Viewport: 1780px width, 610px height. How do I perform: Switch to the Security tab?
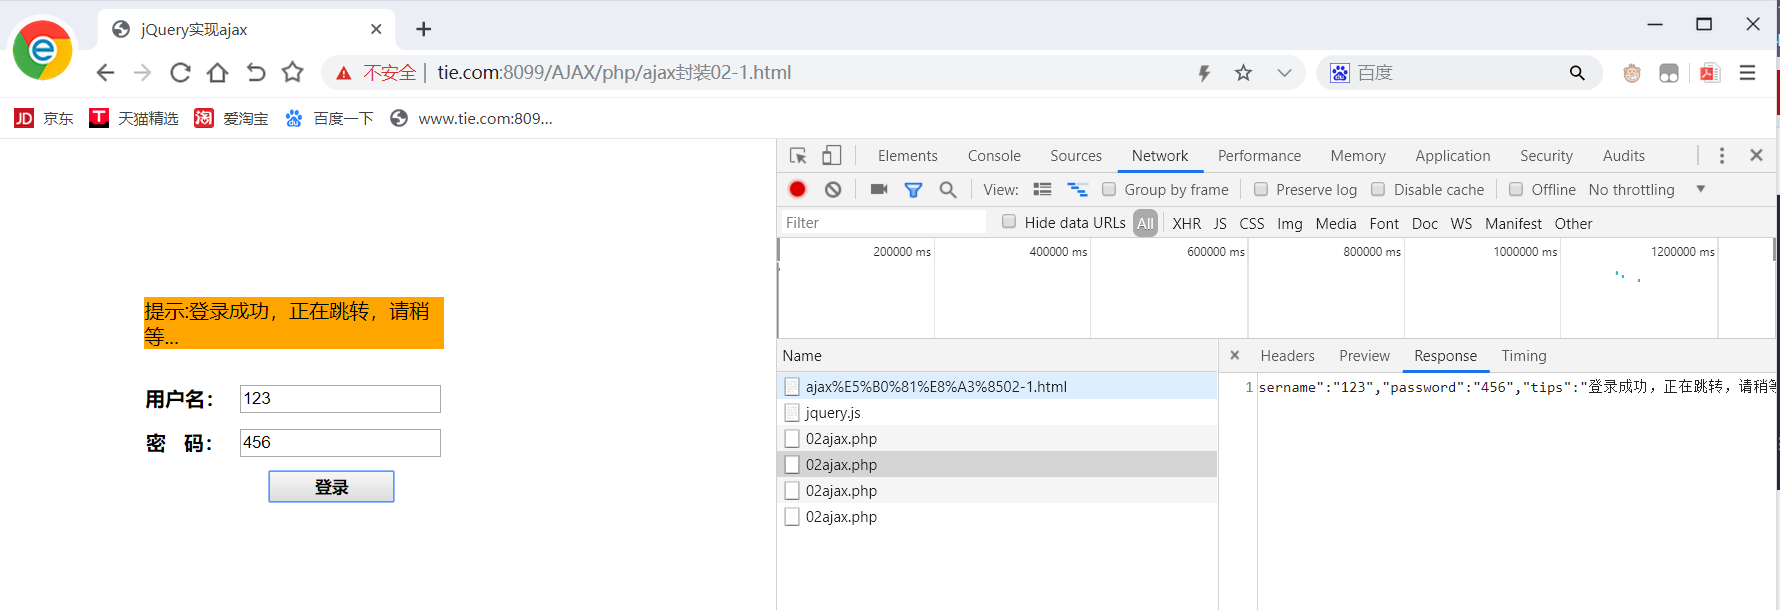(x=1546, y=155)
